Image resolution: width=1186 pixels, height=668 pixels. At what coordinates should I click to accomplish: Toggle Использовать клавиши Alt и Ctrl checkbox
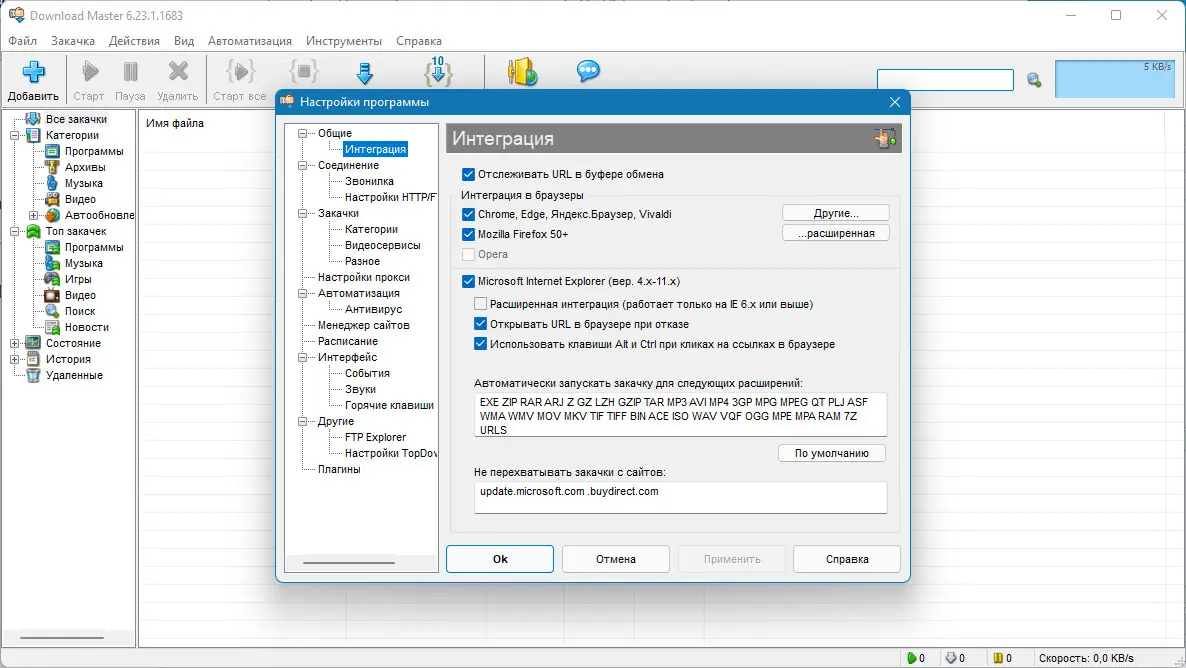click(480, 343)
